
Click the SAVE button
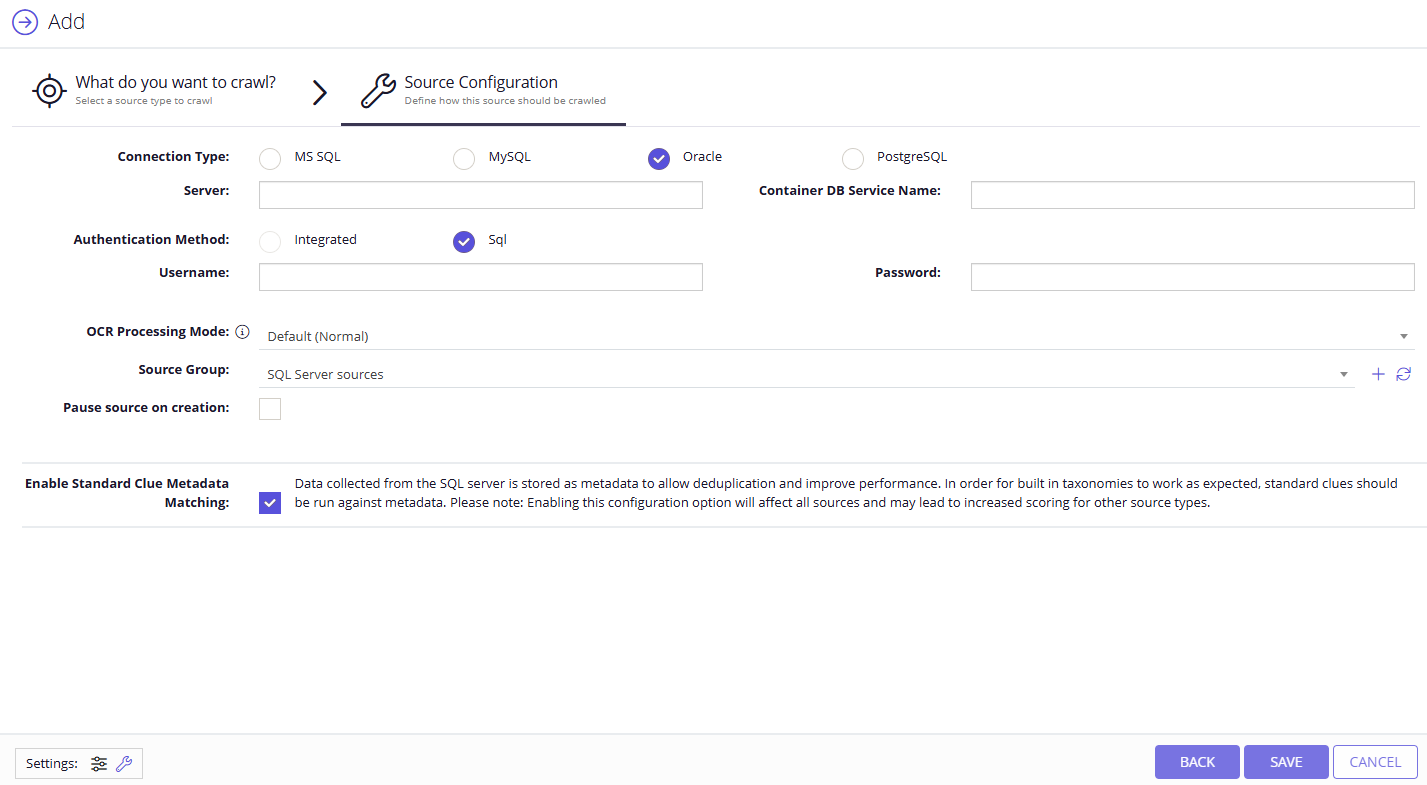[x=1286, y=762]
